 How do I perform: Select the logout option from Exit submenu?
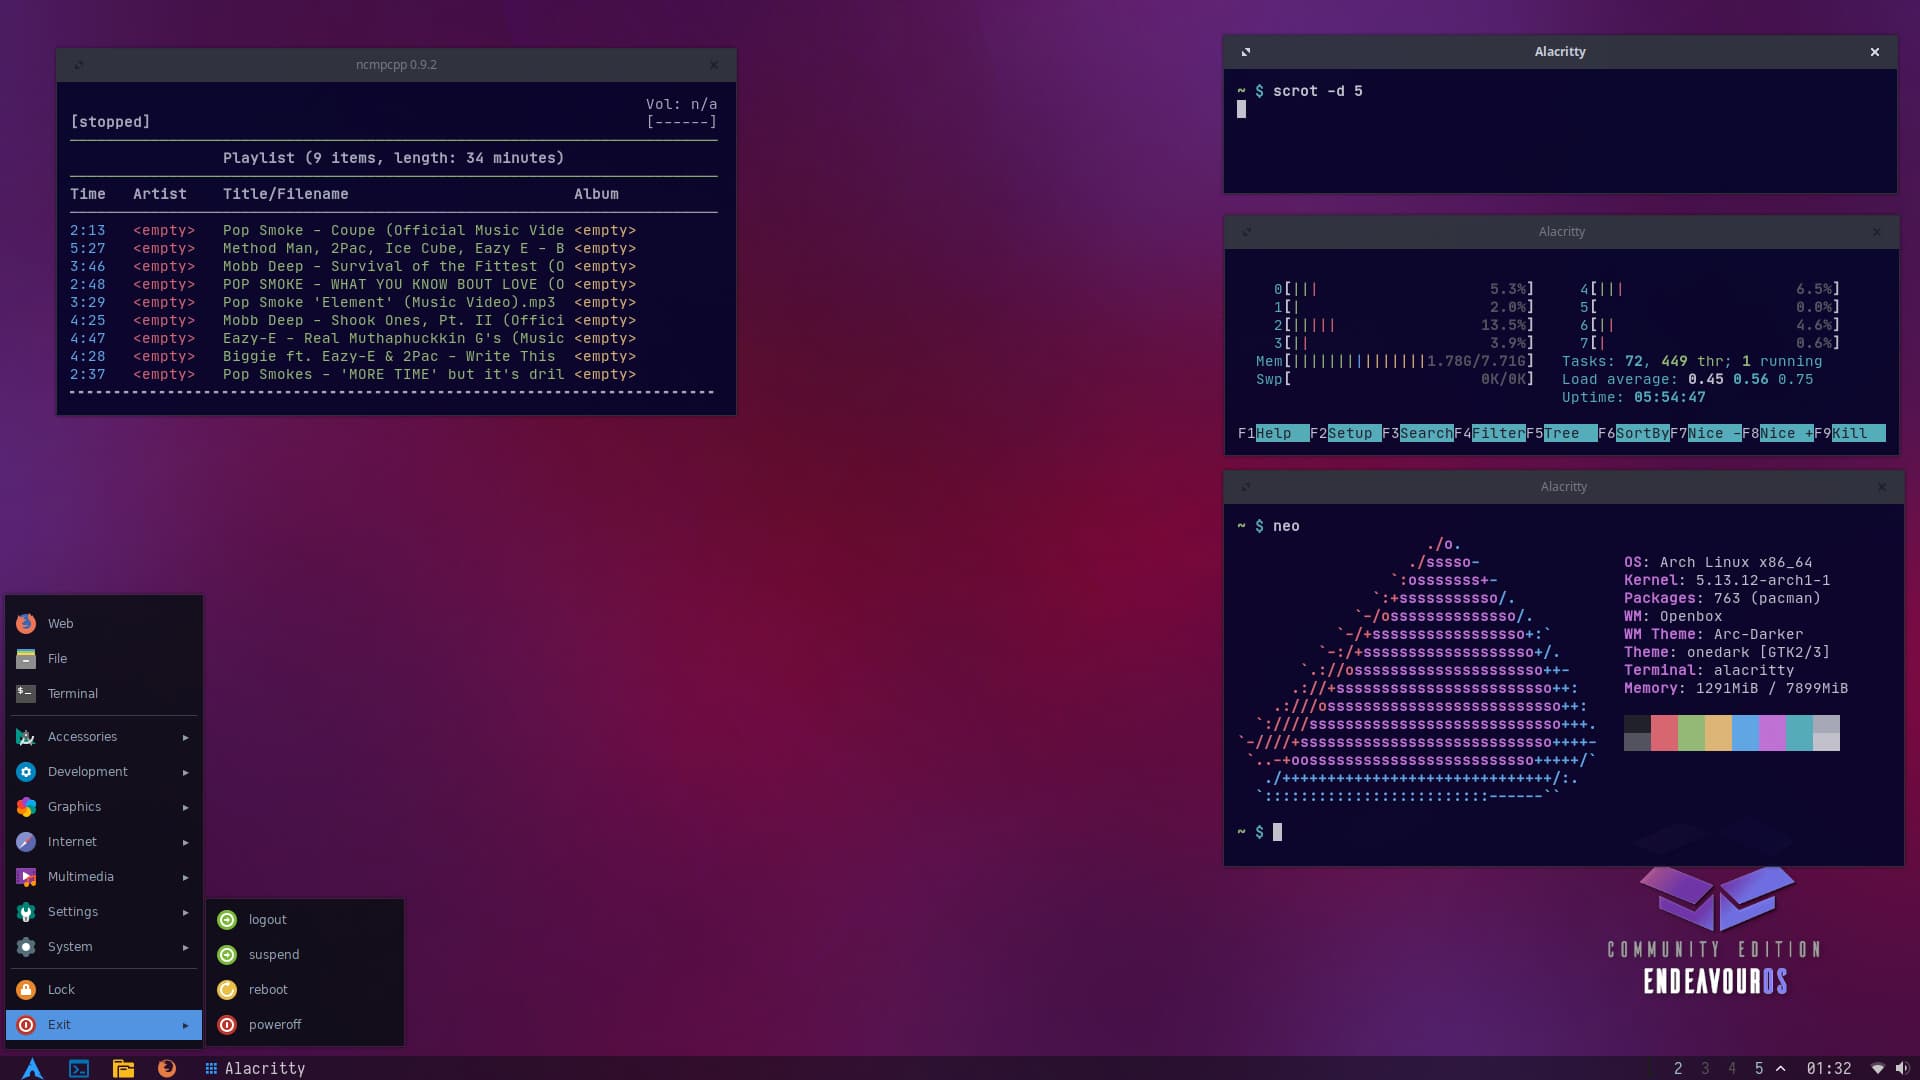266,919
